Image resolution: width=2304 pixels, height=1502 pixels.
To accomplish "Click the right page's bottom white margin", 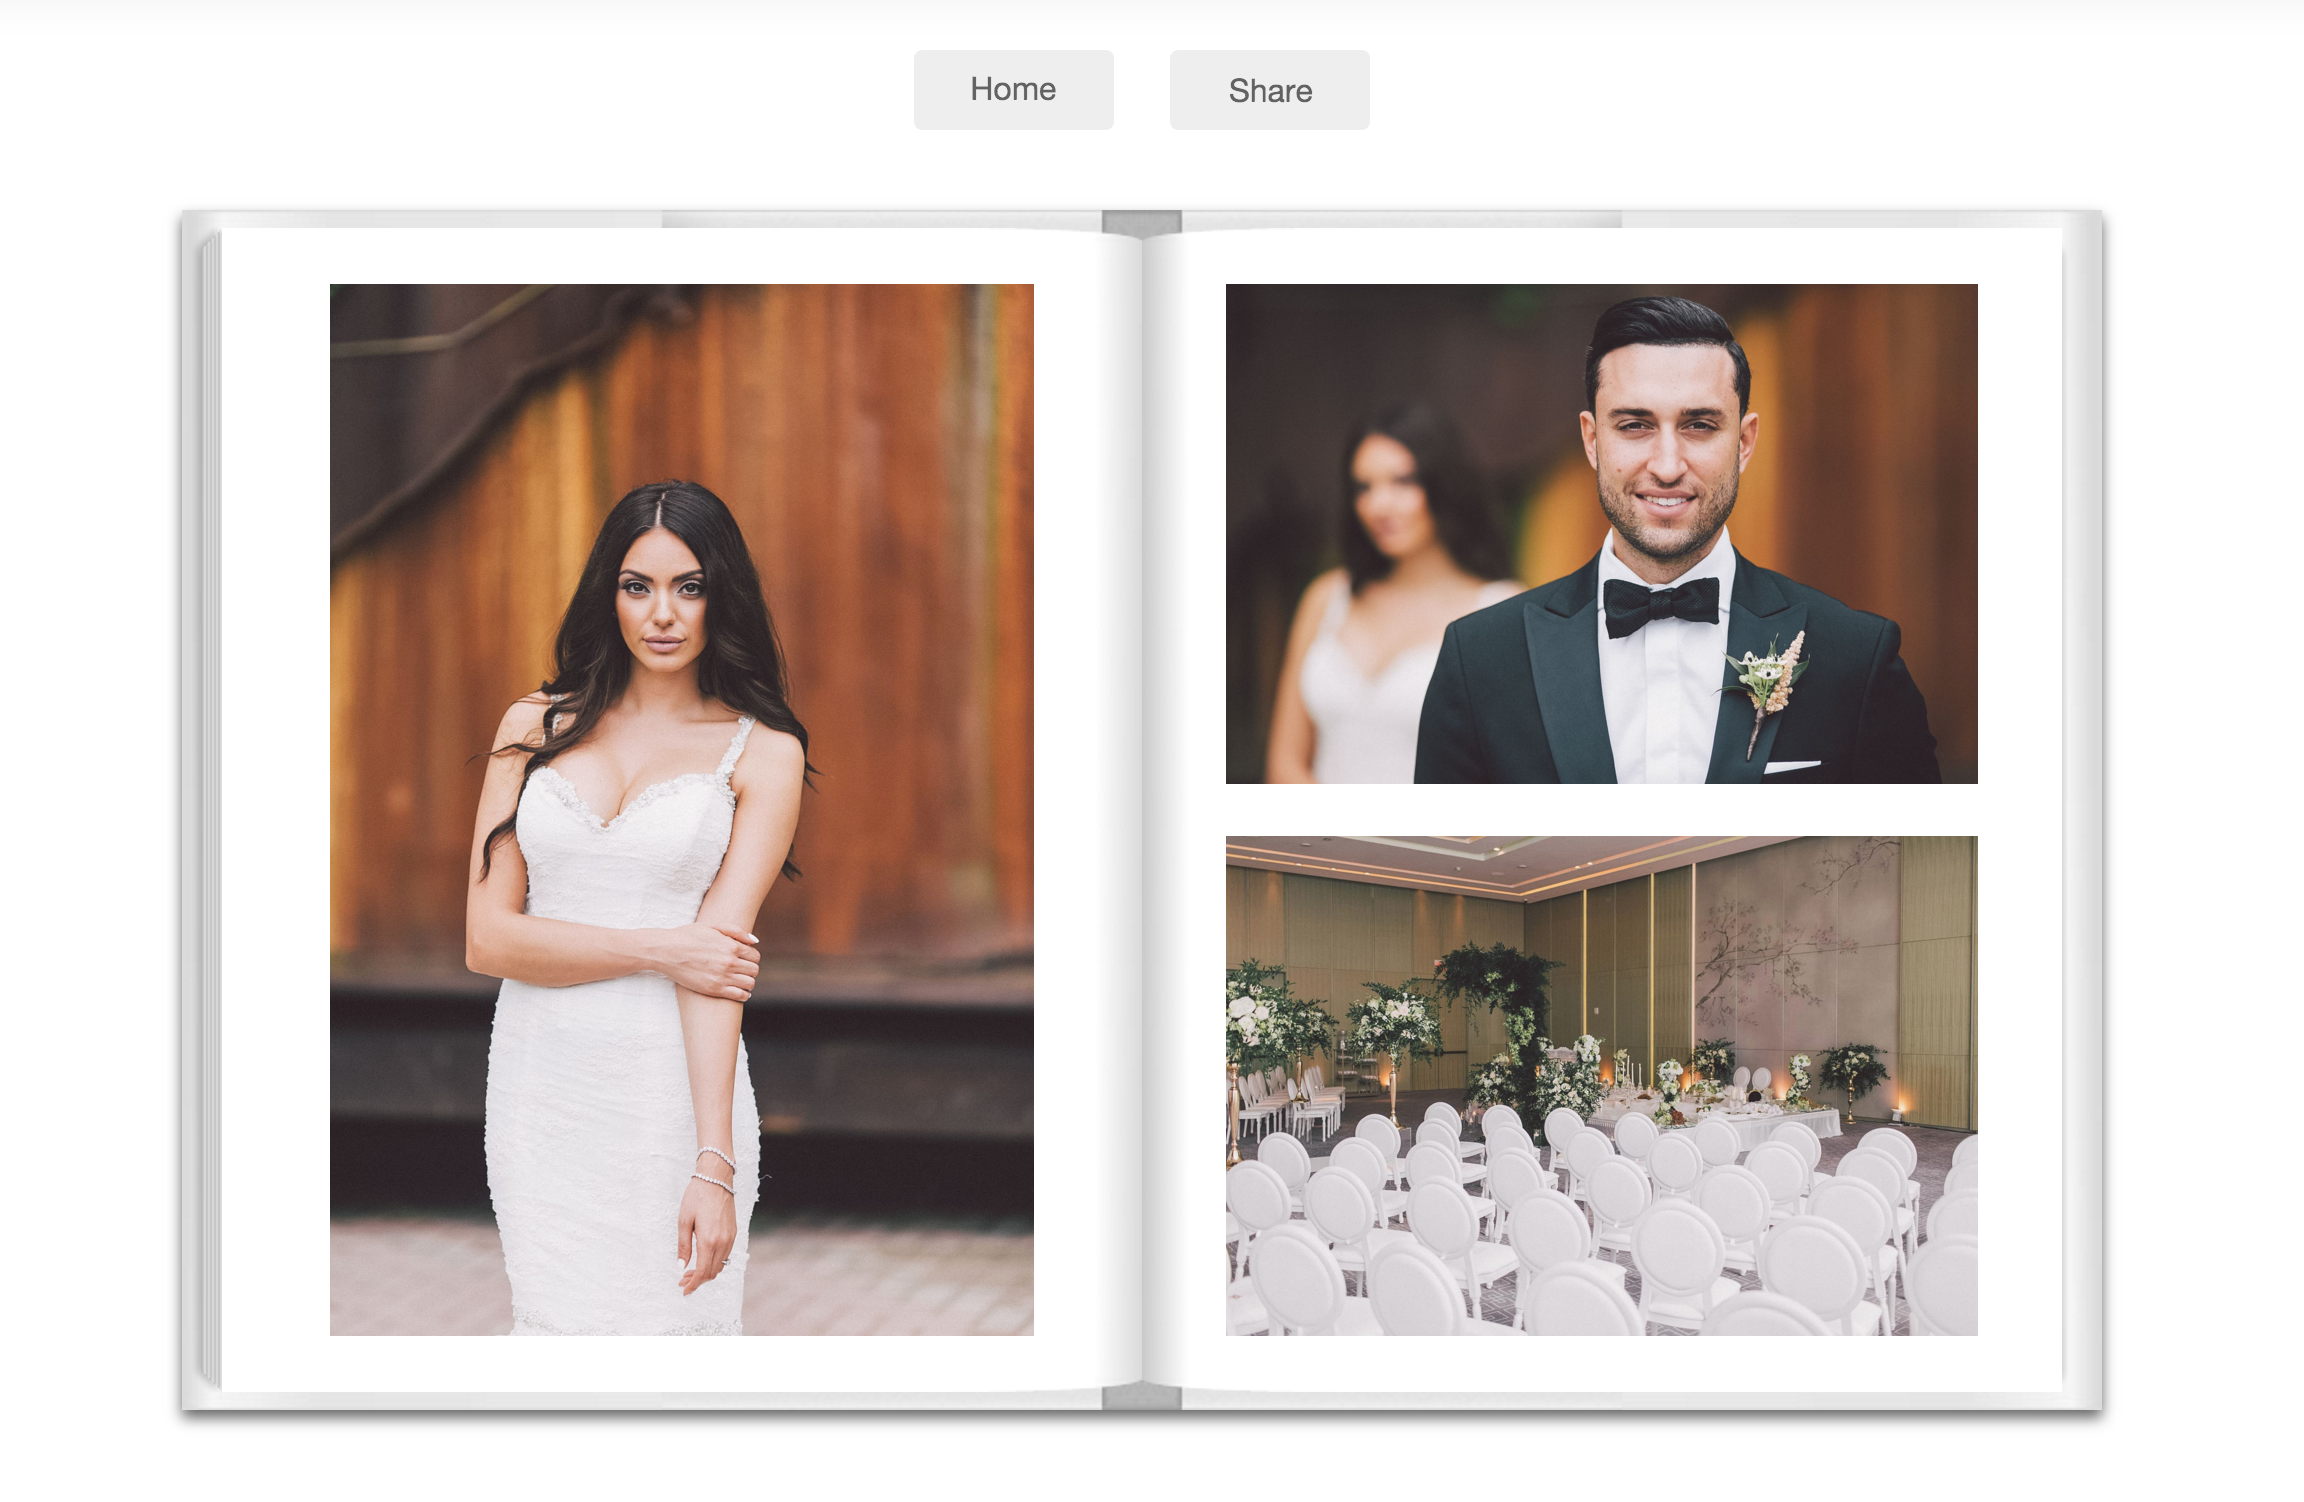I will [x=1601, y=1362].
